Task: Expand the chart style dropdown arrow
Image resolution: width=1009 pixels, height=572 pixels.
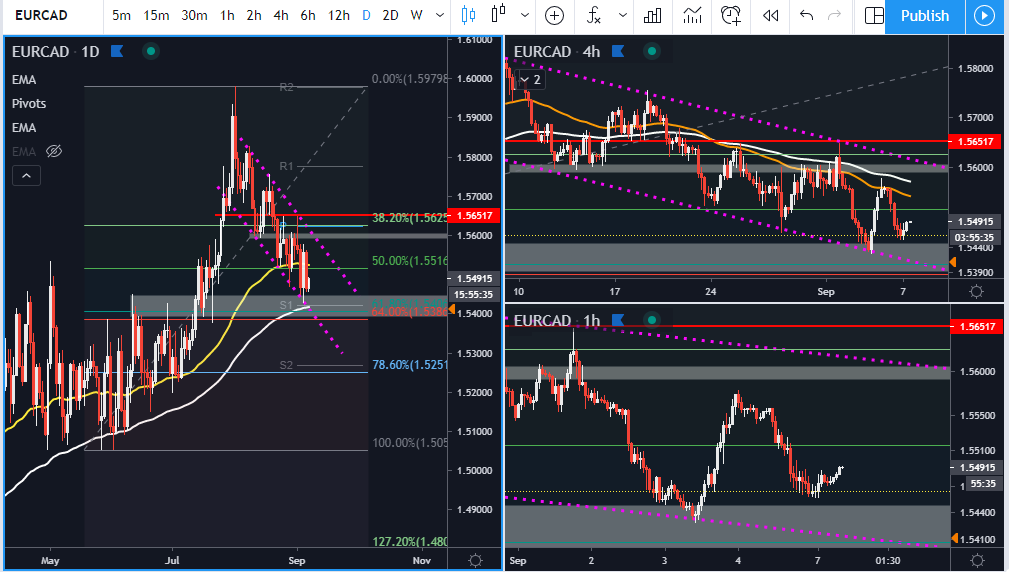Action: coord(525,15)
